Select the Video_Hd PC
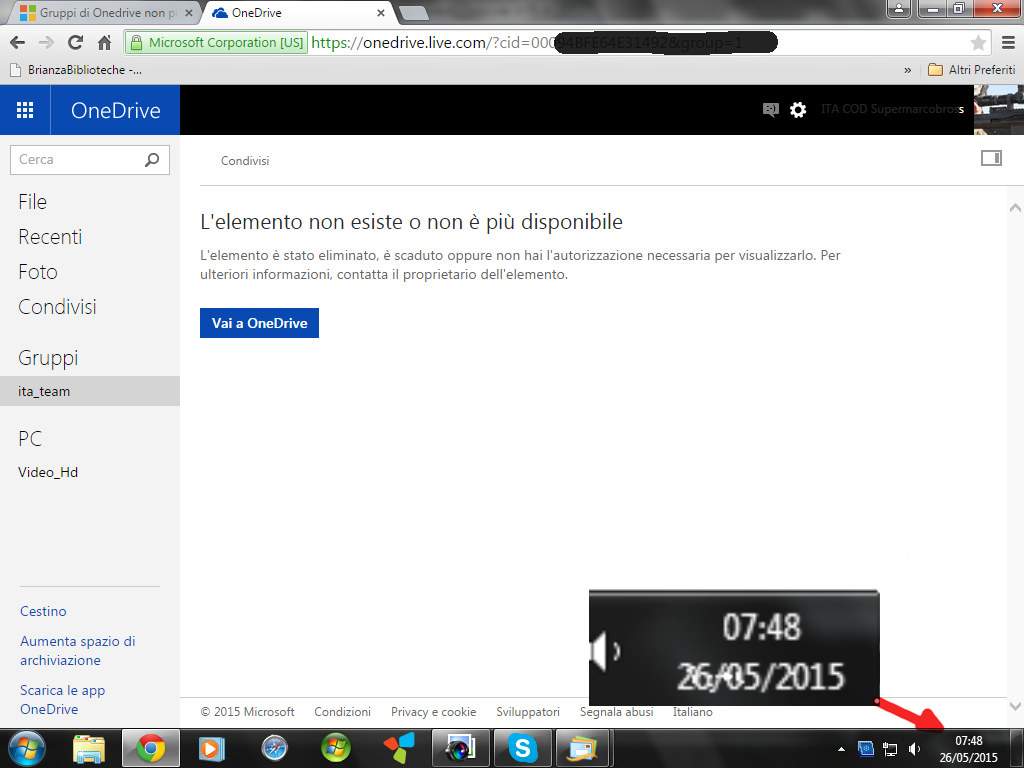Screen dimensions: 1024x768 (48, 472)
